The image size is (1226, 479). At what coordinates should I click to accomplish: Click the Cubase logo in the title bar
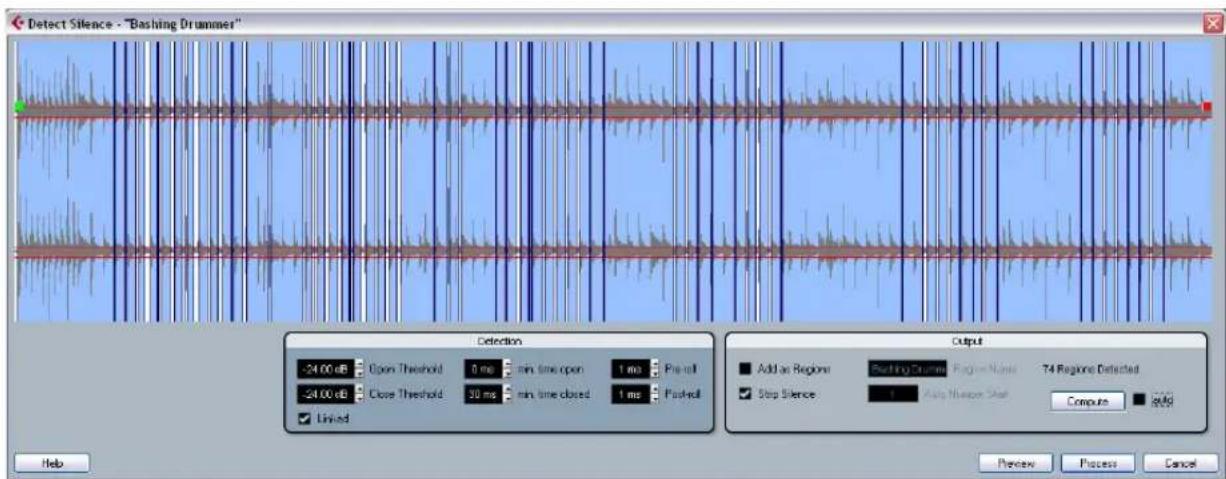[x=17, y=23]
